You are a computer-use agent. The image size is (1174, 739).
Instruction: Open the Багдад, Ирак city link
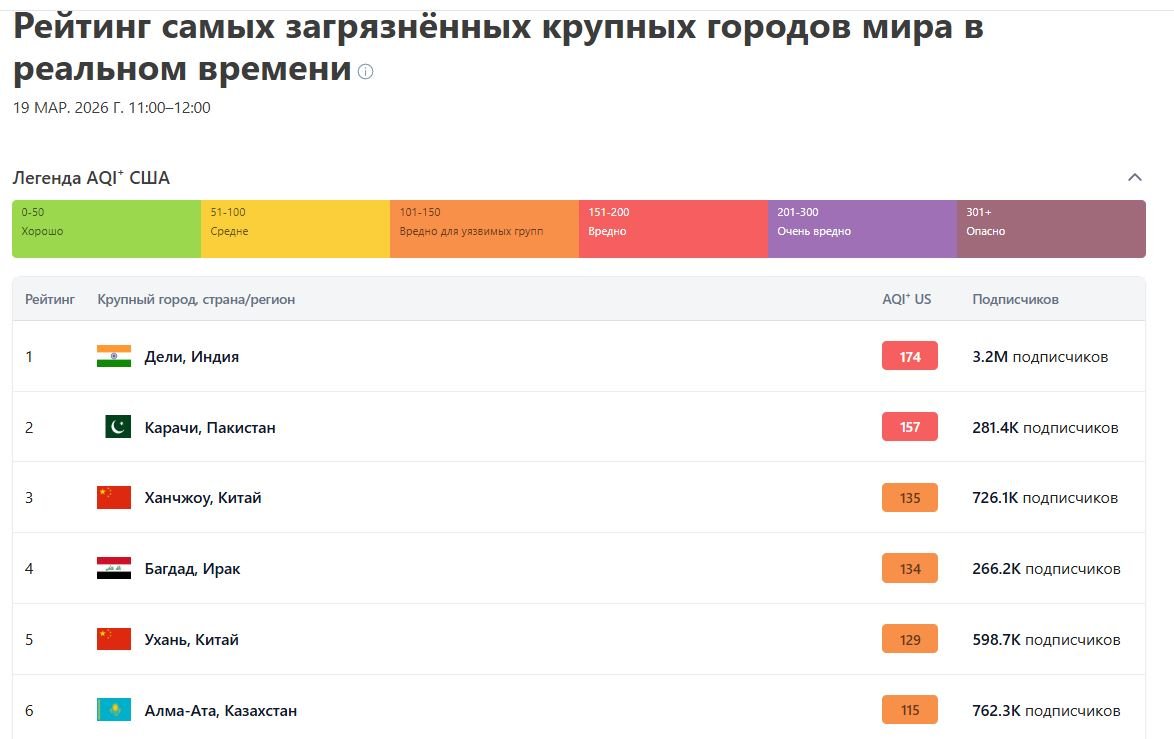[192, 568]
